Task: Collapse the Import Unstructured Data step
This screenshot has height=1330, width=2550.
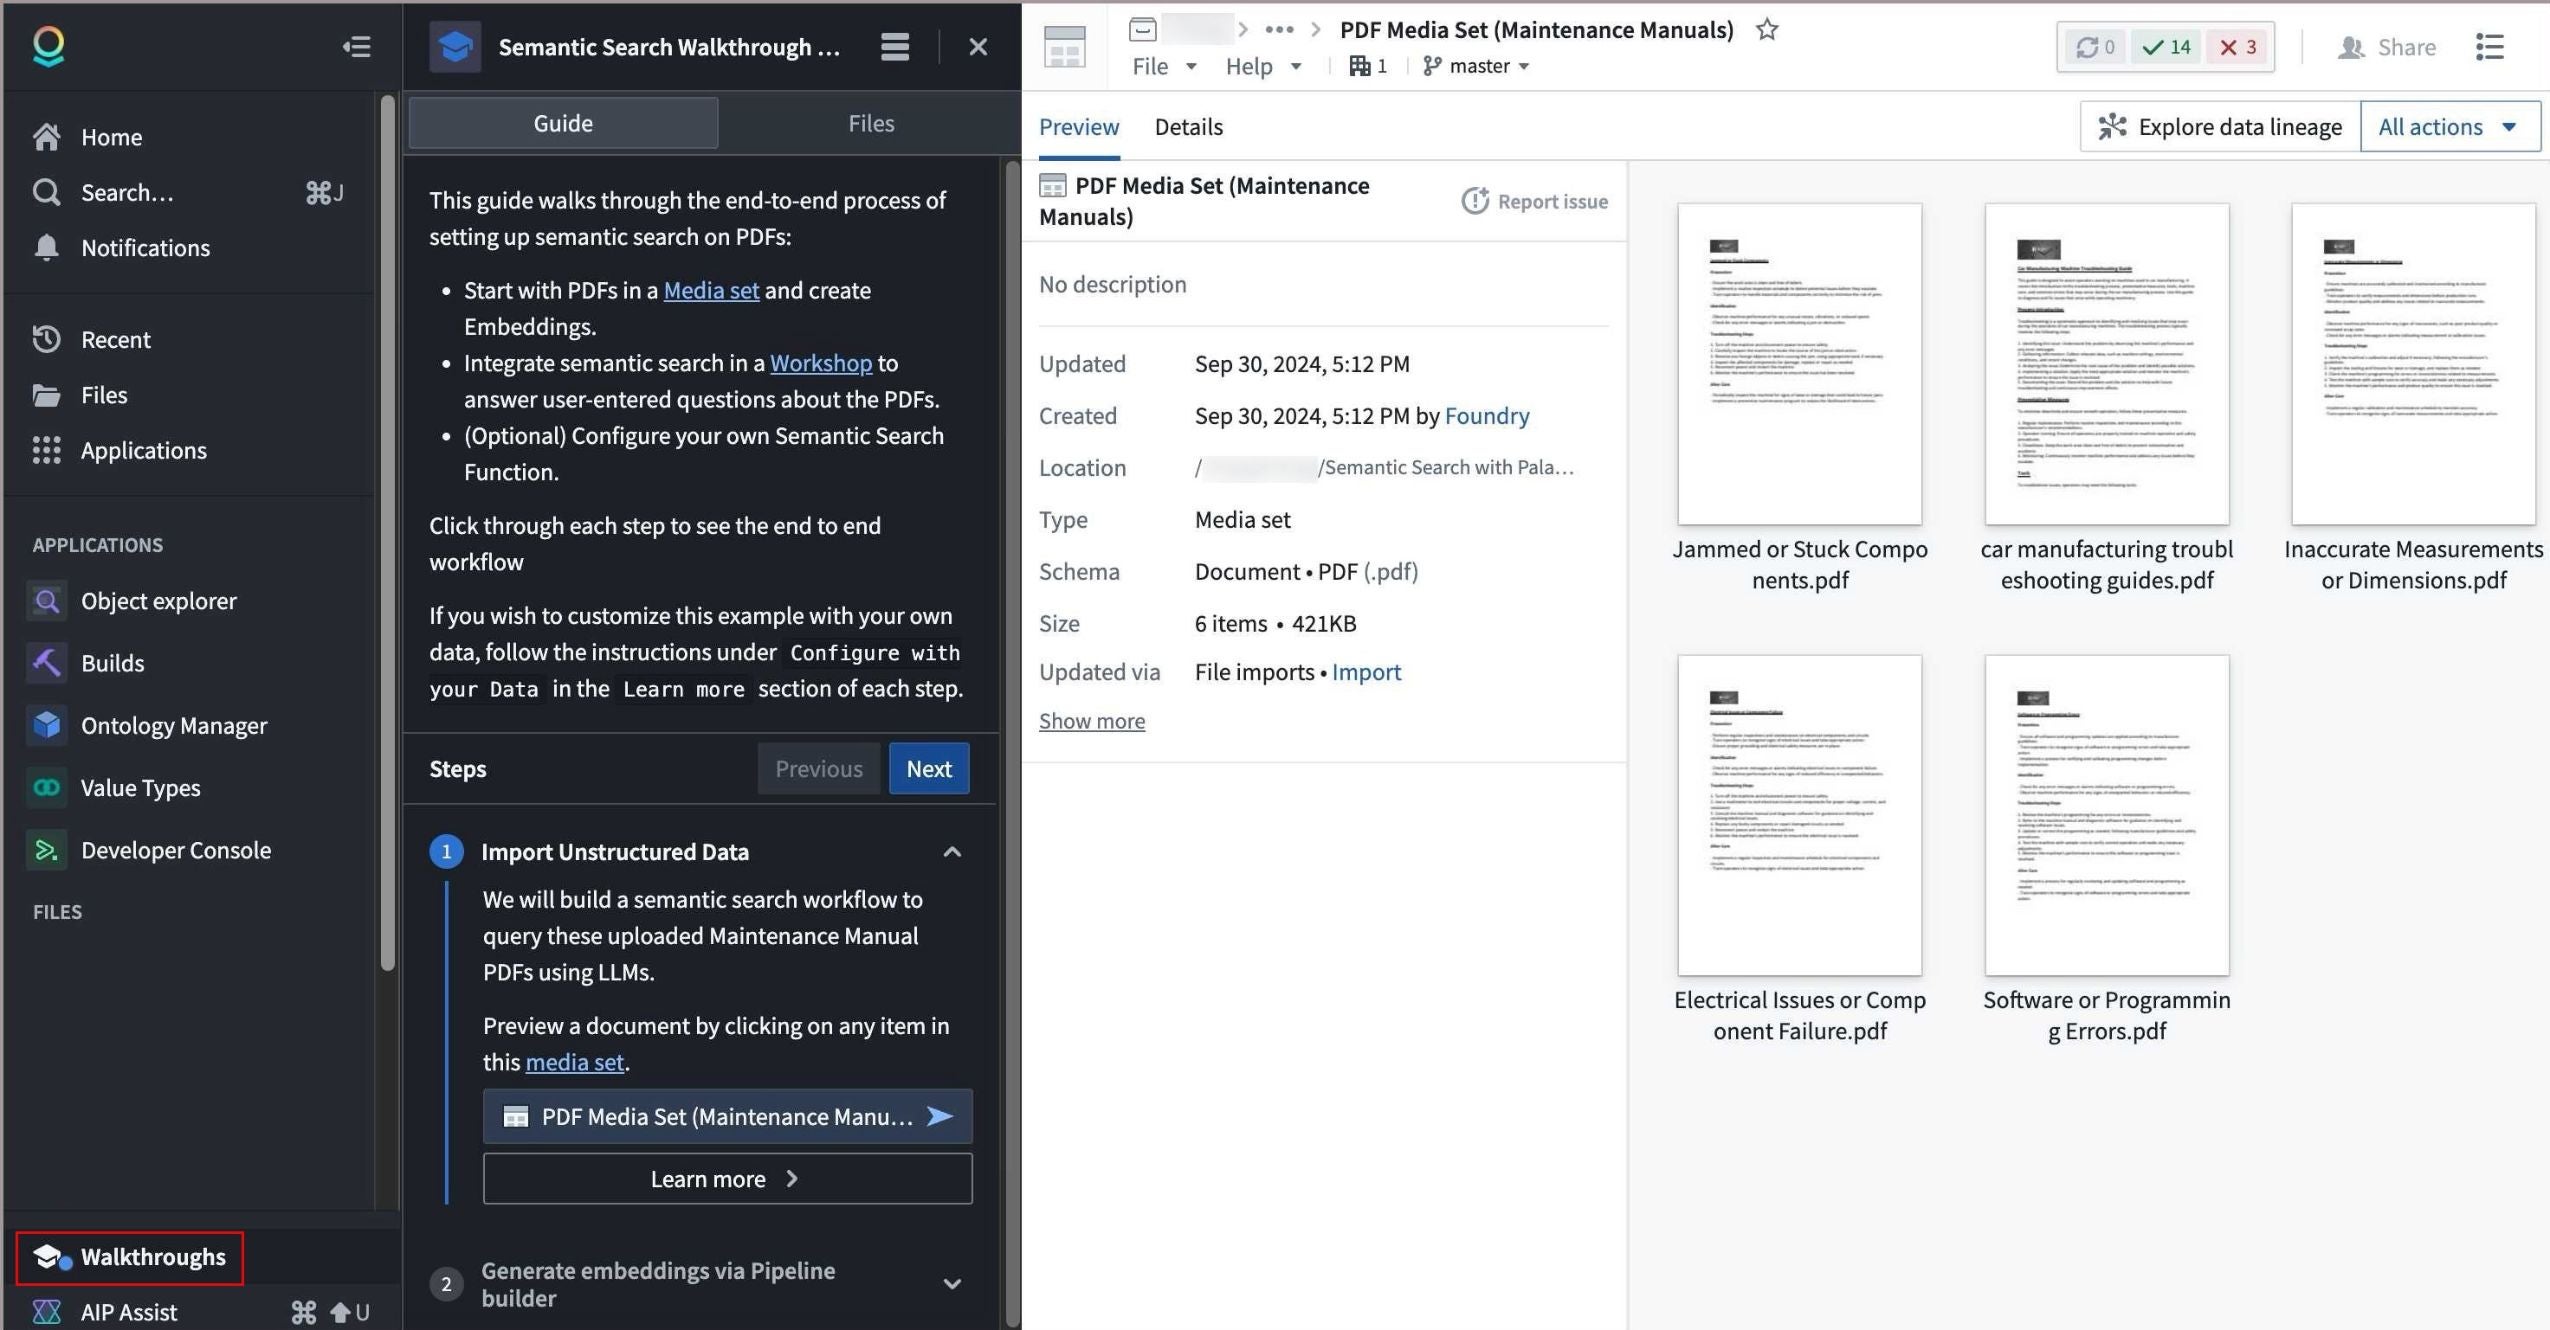Action: 951,851
